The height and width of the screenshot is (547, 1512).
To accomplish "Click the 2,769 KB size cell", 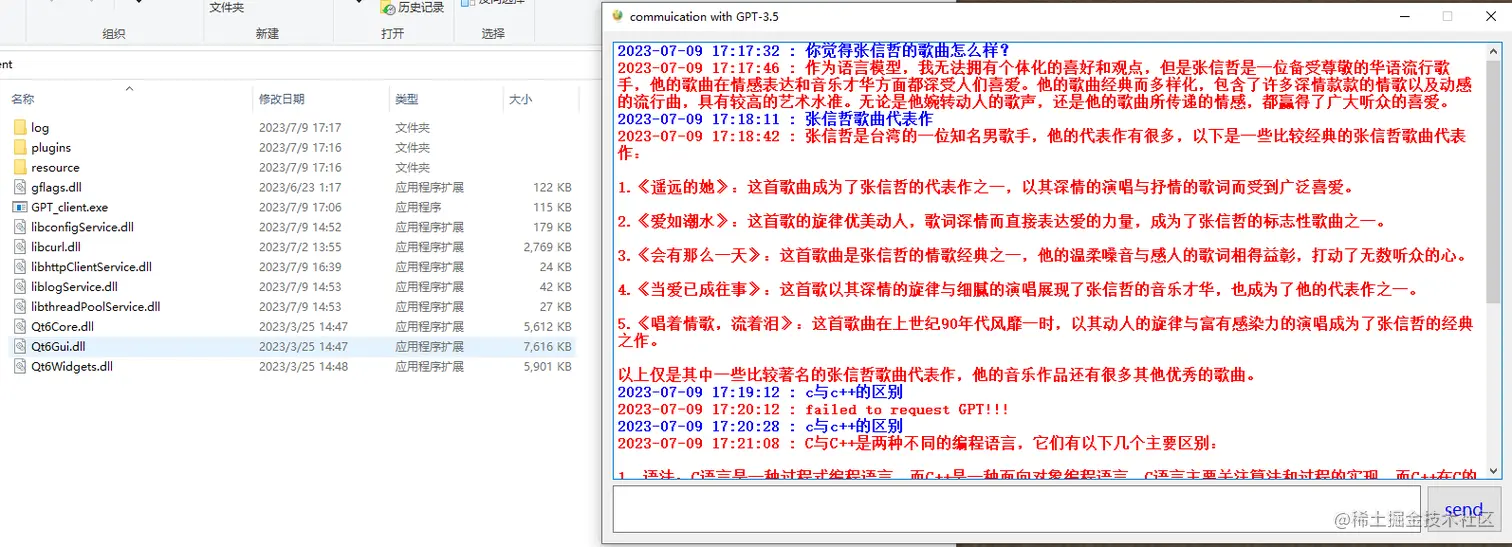I will (547, 247).
